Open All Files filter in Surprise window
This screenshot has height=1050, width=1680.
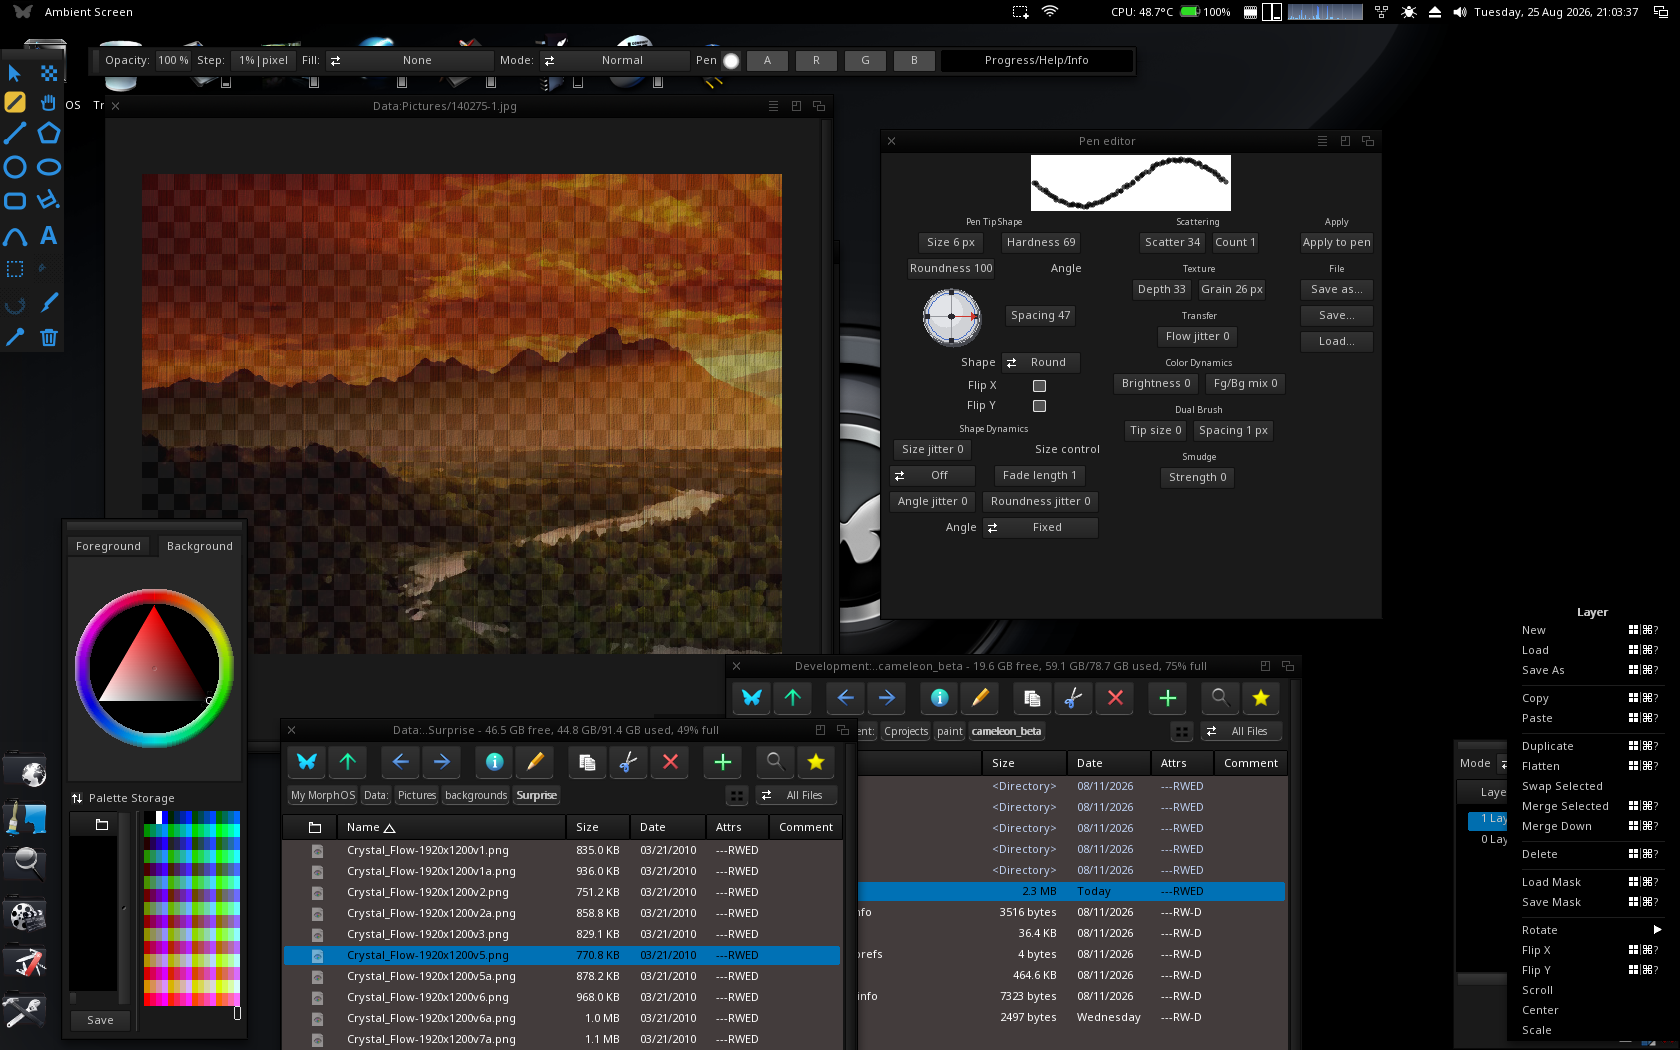point(796,796)
